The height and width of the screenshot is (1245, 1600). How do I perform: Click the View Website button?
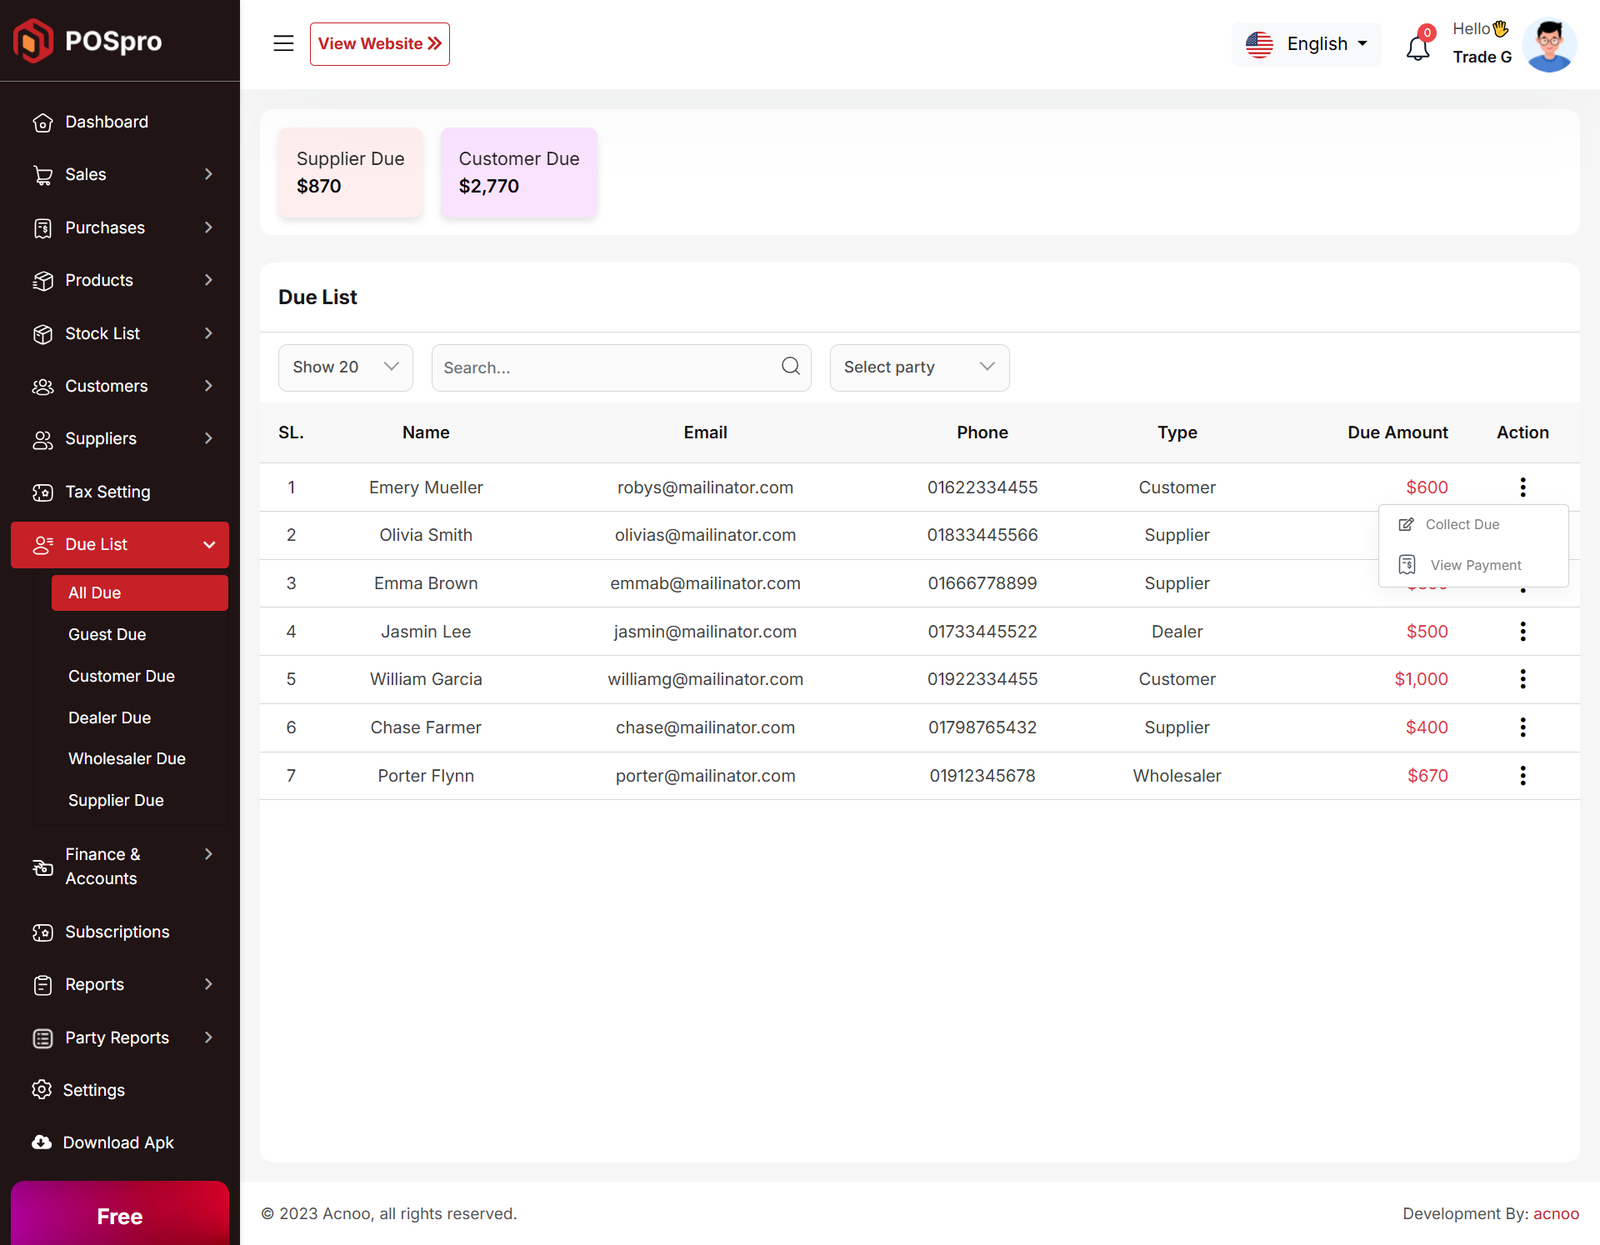point(380,44)
